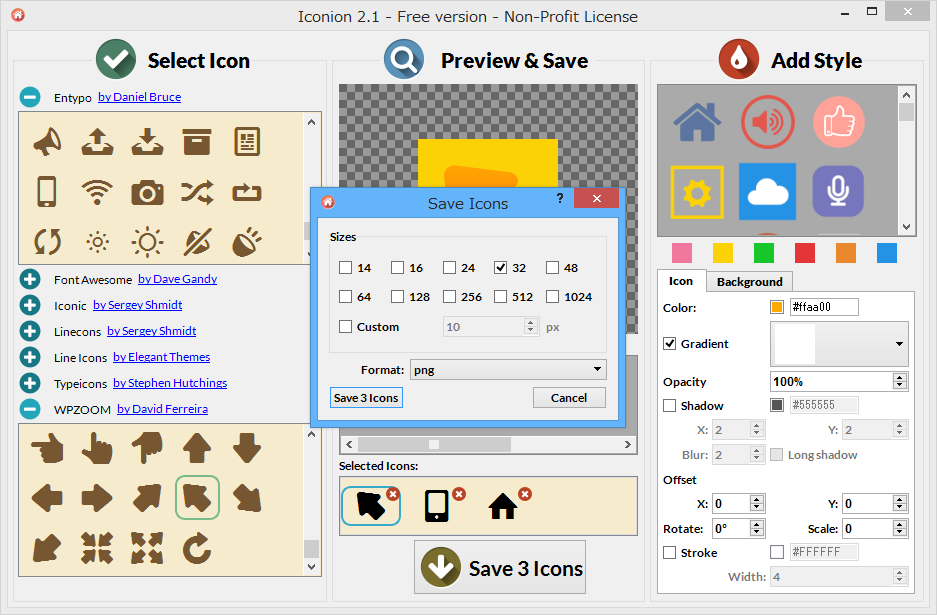Select the newspaper document icon
The width and height of the screenshot is (937, 615).
point(247,142)
